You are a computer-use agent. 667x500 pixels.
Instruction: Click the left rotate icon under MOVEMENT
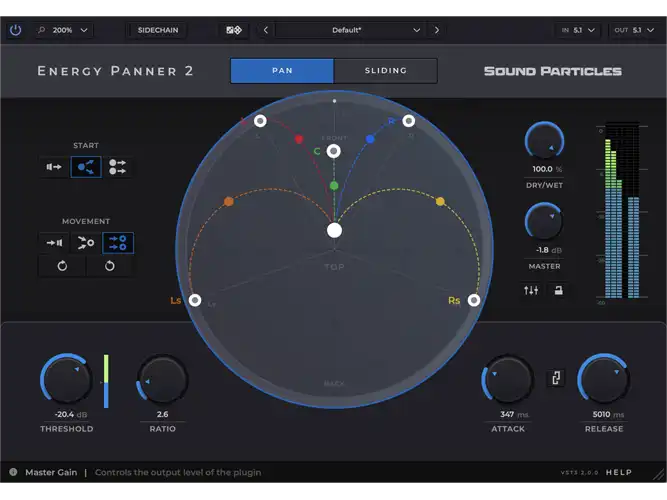[62, 266]
